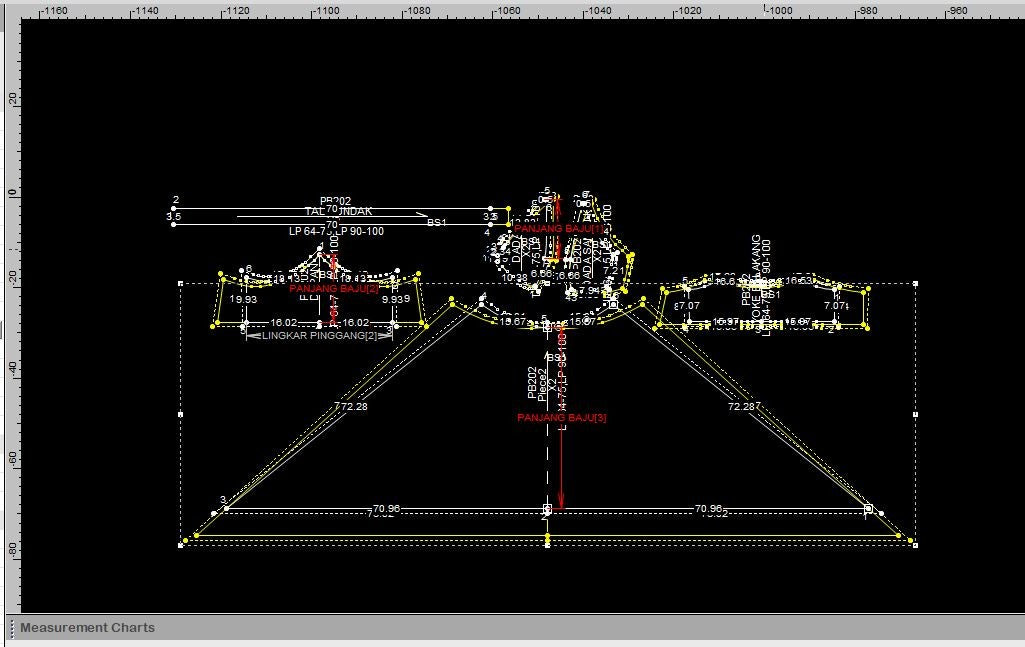
Task: Click the right-middle selection box handle
Action: (916, 414)
